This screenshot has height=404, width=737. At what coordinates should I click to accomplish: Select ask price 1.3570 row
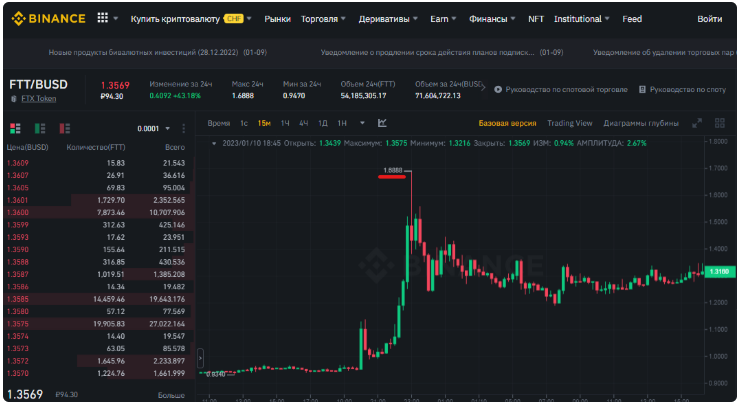[99, 373]
